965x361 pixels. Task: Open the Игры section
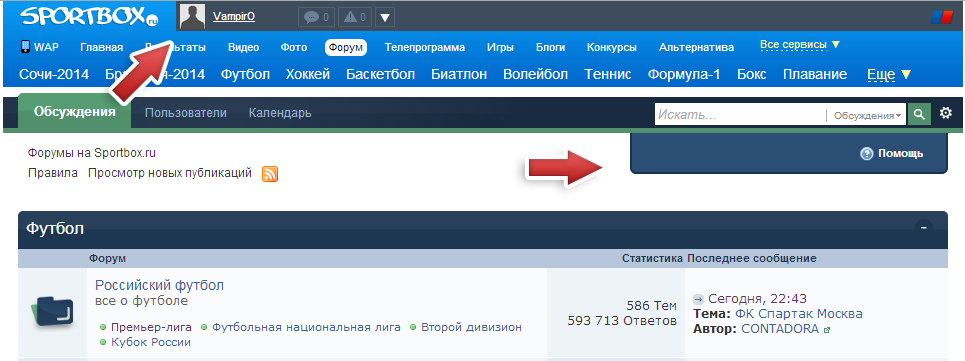500,47
